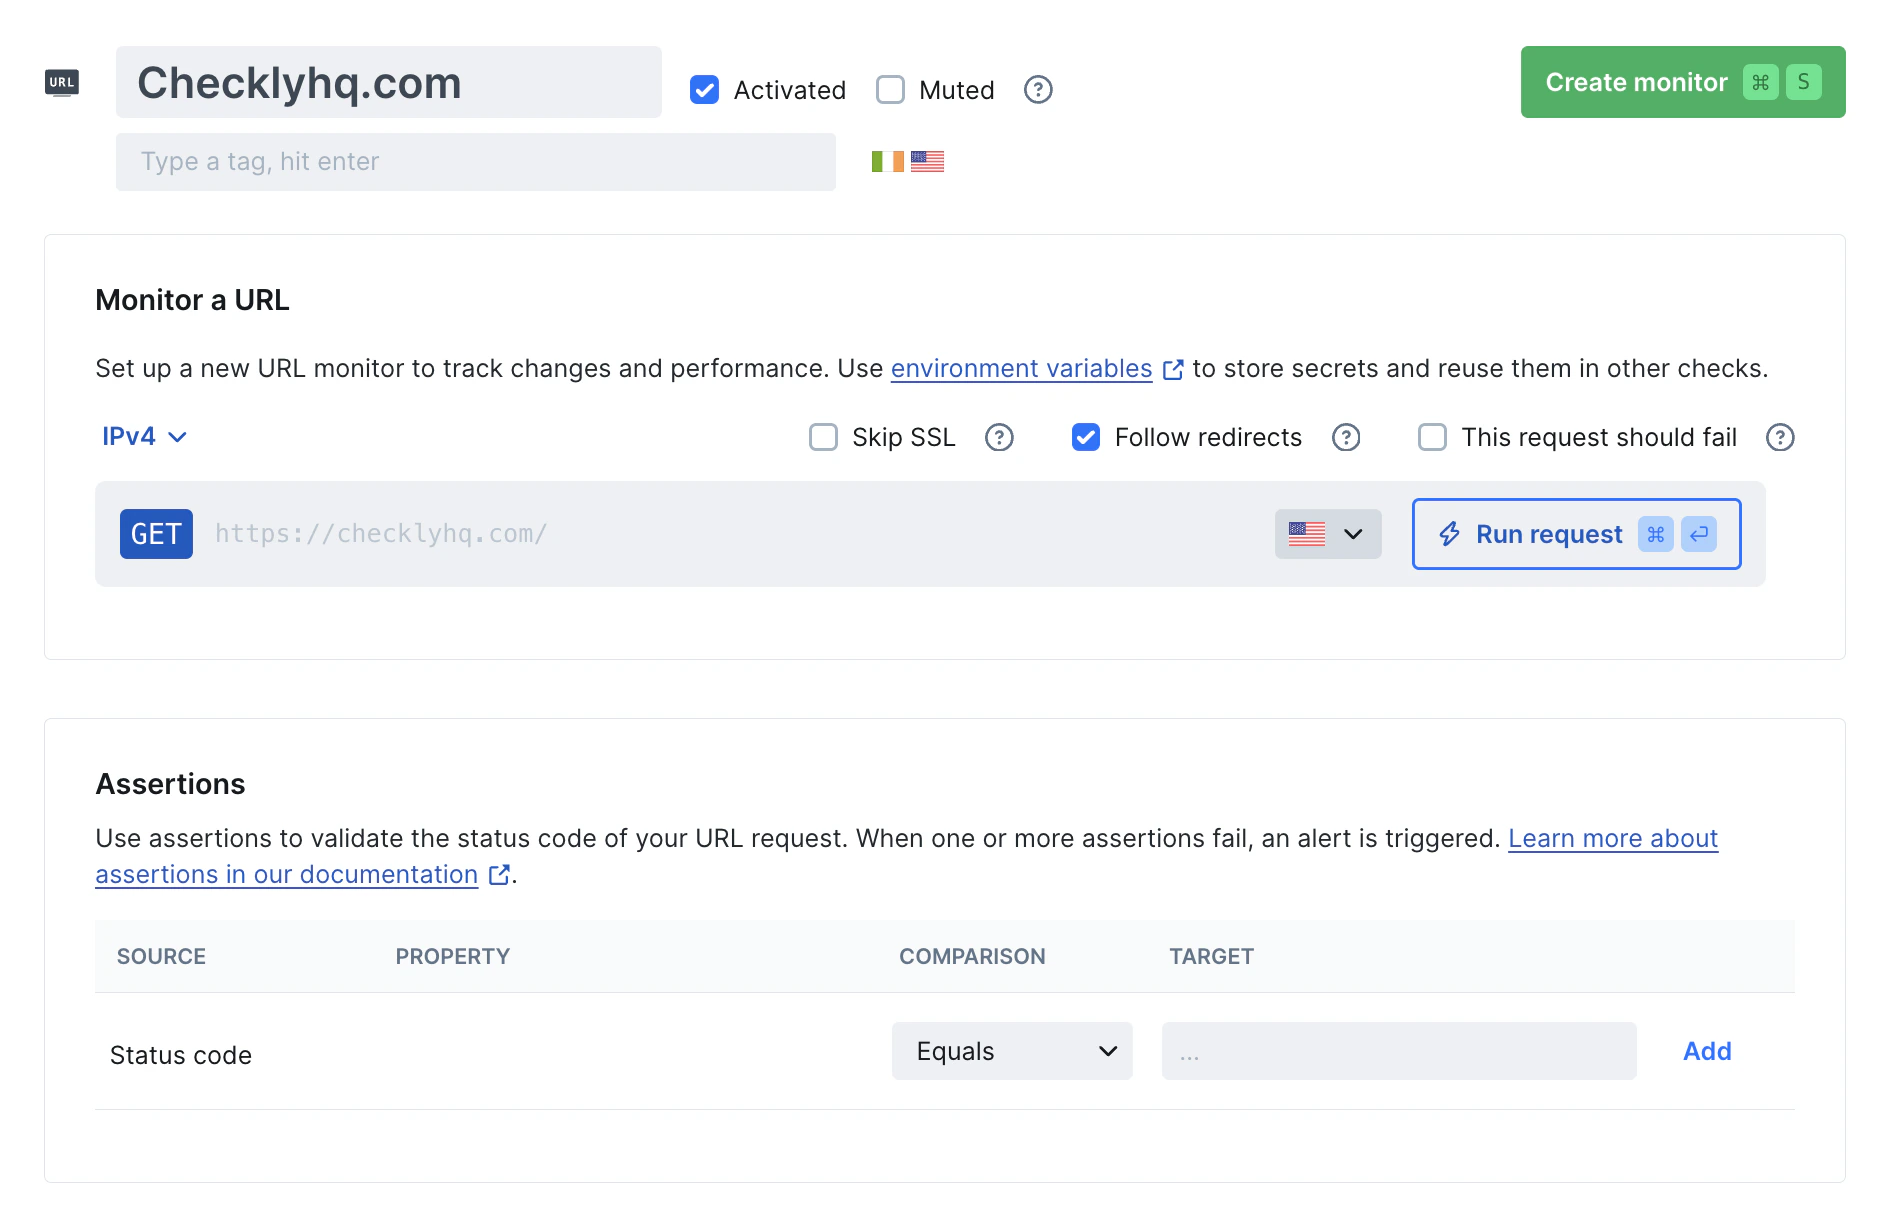Click the help icon beside Follow redirects
This screenshot has height=1220, width=1888.
[1346, 437]
